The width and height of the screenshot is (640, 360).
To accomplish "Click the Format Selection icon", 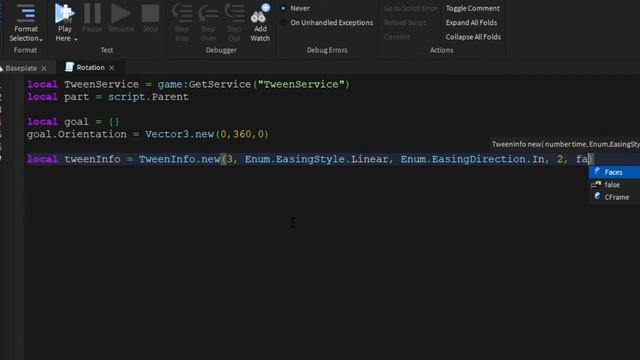I will [x=26, y=13].
